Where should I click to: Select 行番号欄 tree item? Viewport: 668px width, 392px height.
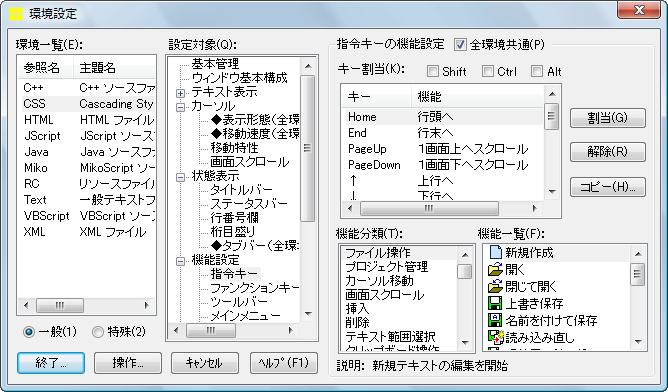point(234,218)
